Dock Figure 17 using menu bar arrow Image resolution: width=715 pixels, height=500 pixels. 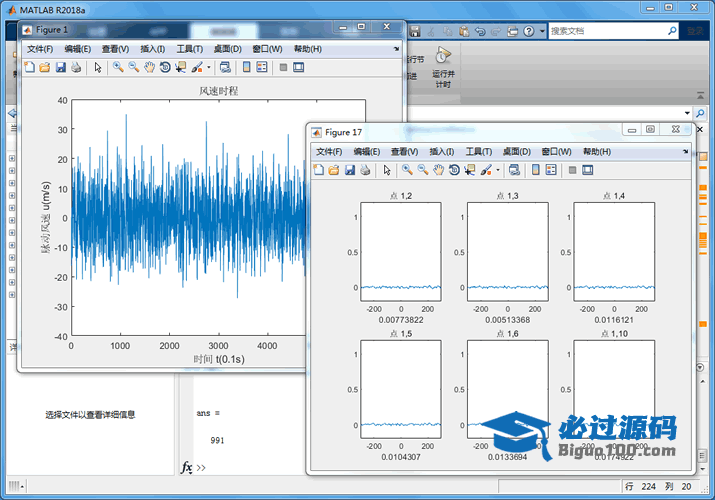click(685, 151)
